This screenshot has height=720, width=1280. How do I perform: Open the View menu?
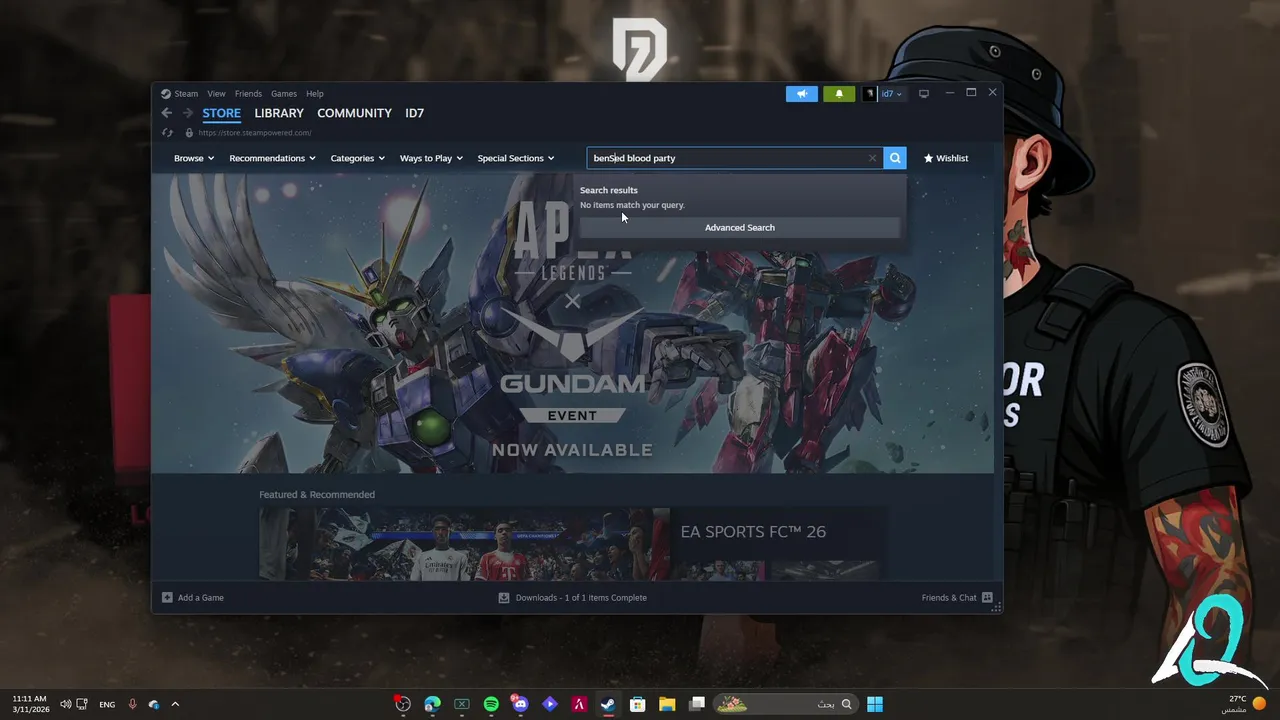(x=216, y=94)
